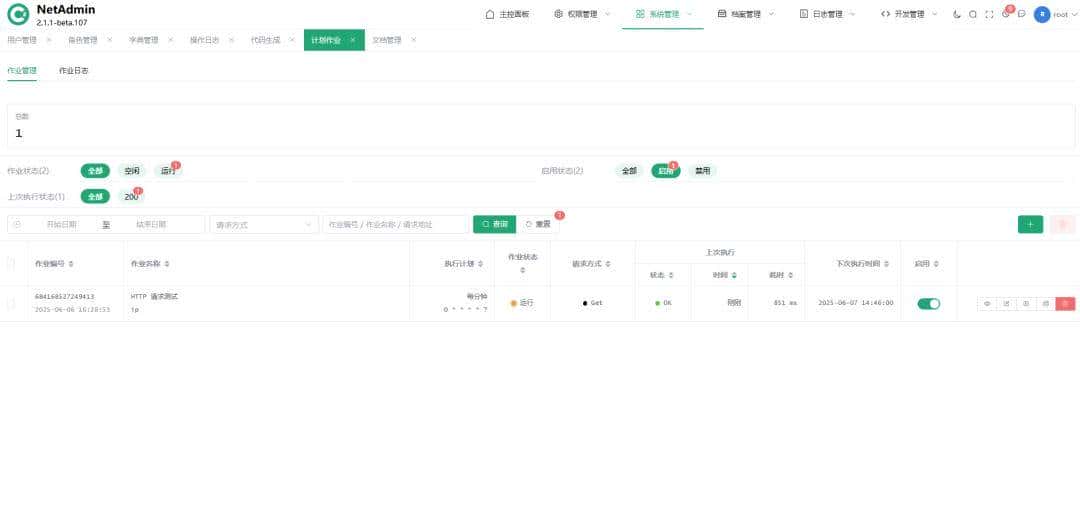Image resolution: width=1080 pixels, height=514 pixels.
Task: Select the 作业管理 sub-tab
Action: pyautogui.click(x=22, y=70)
